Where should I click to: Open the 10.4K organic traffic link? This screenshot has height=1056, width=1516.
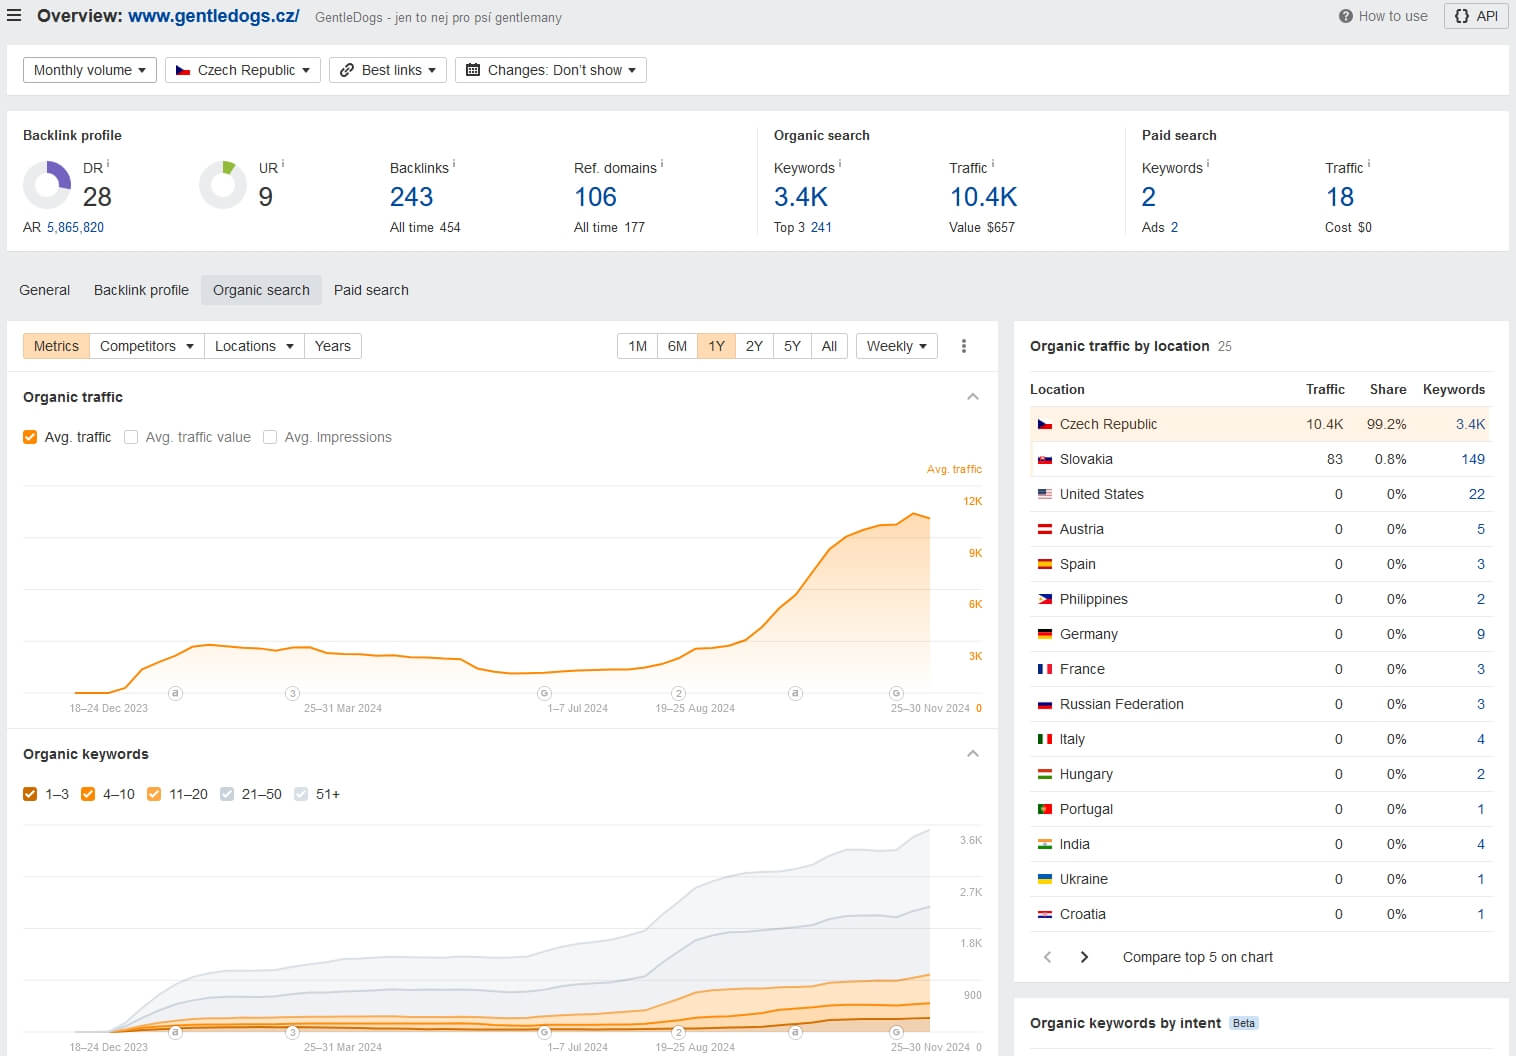click(983, 197)
